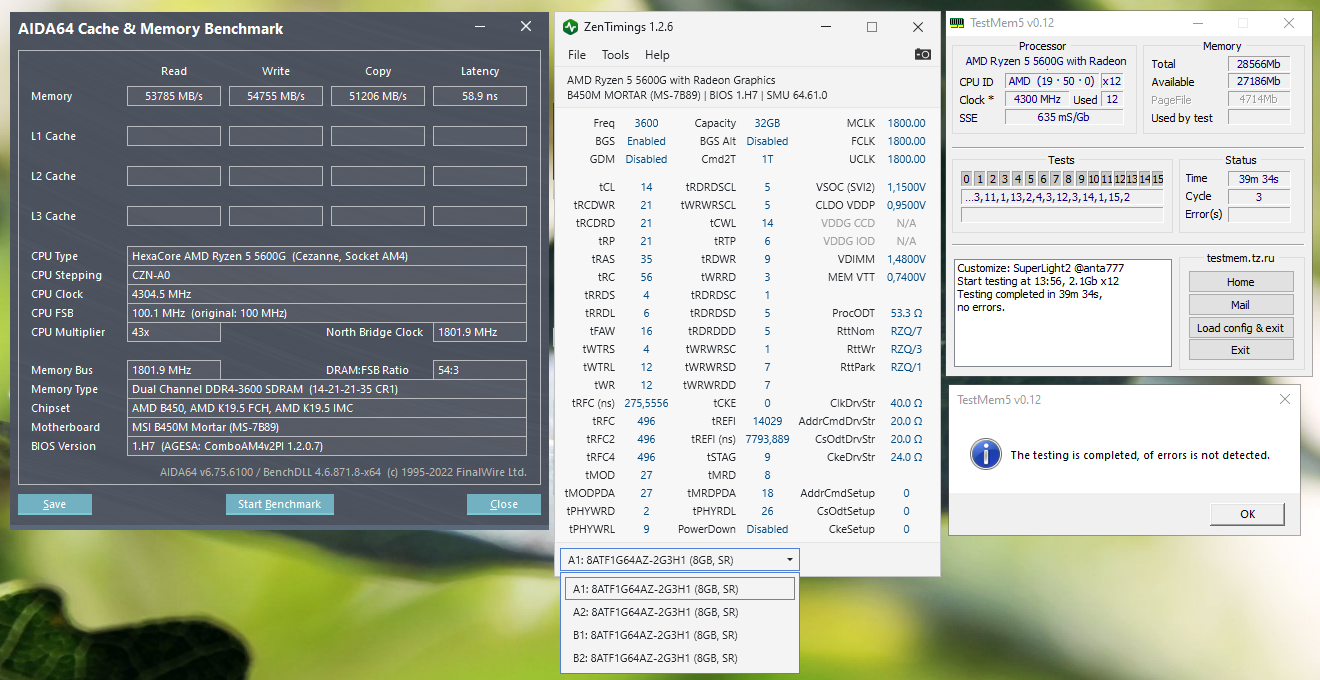Click the TestMem5 title bar icon
The height and width of the screenshot is (680, 1320).
(x=957, y=23)
